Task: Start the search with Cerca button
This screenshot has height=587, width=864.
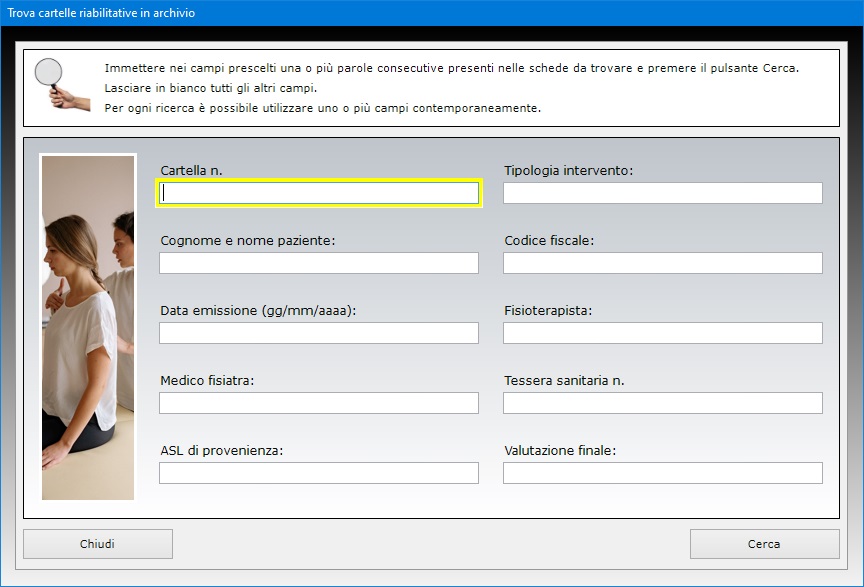Action: pos(764,544)
